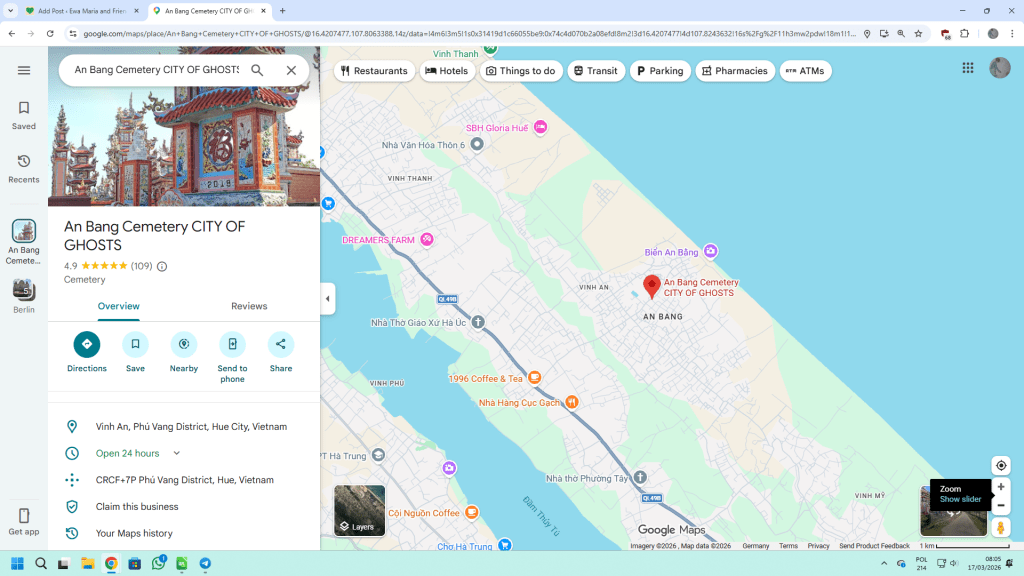This screenshot has width=1024, height=576.
Task: Share An Bang Cemetery location
Action: (x=281, y=345)
